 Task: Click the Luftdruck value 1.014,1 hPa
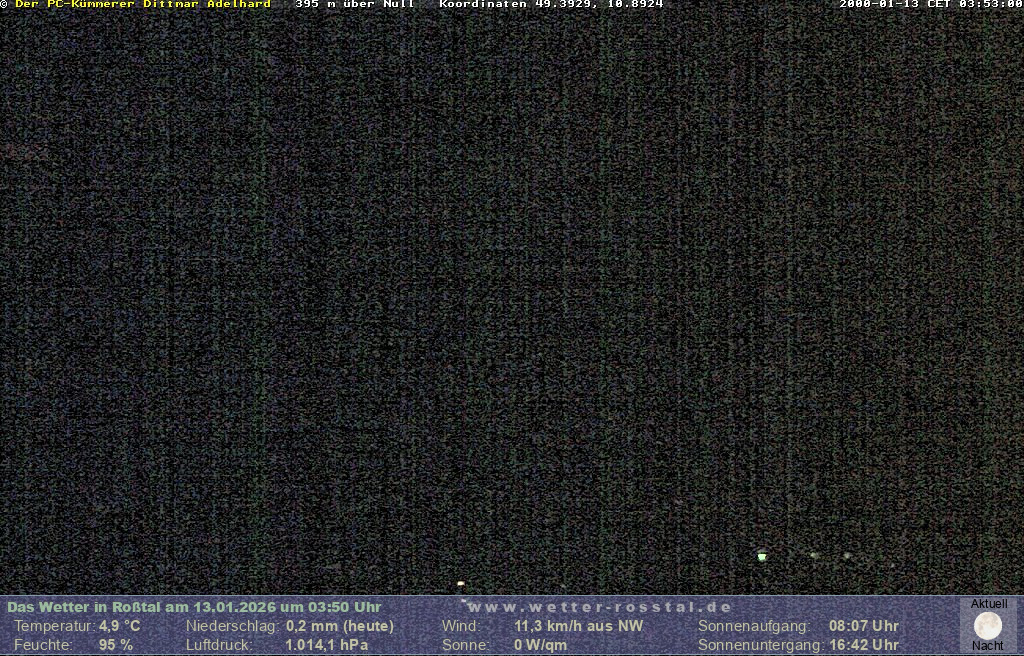click(x=327, y=645)
